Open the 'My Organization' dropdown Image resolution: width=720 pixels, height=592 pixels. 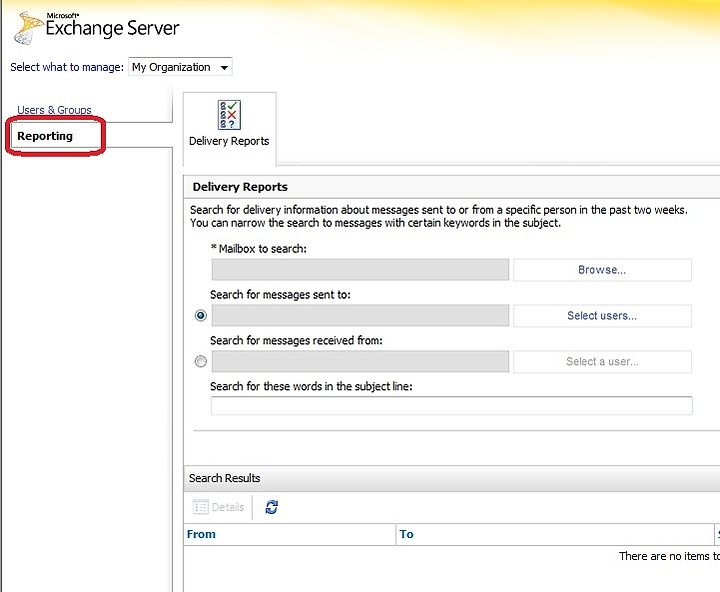(180, 67)
